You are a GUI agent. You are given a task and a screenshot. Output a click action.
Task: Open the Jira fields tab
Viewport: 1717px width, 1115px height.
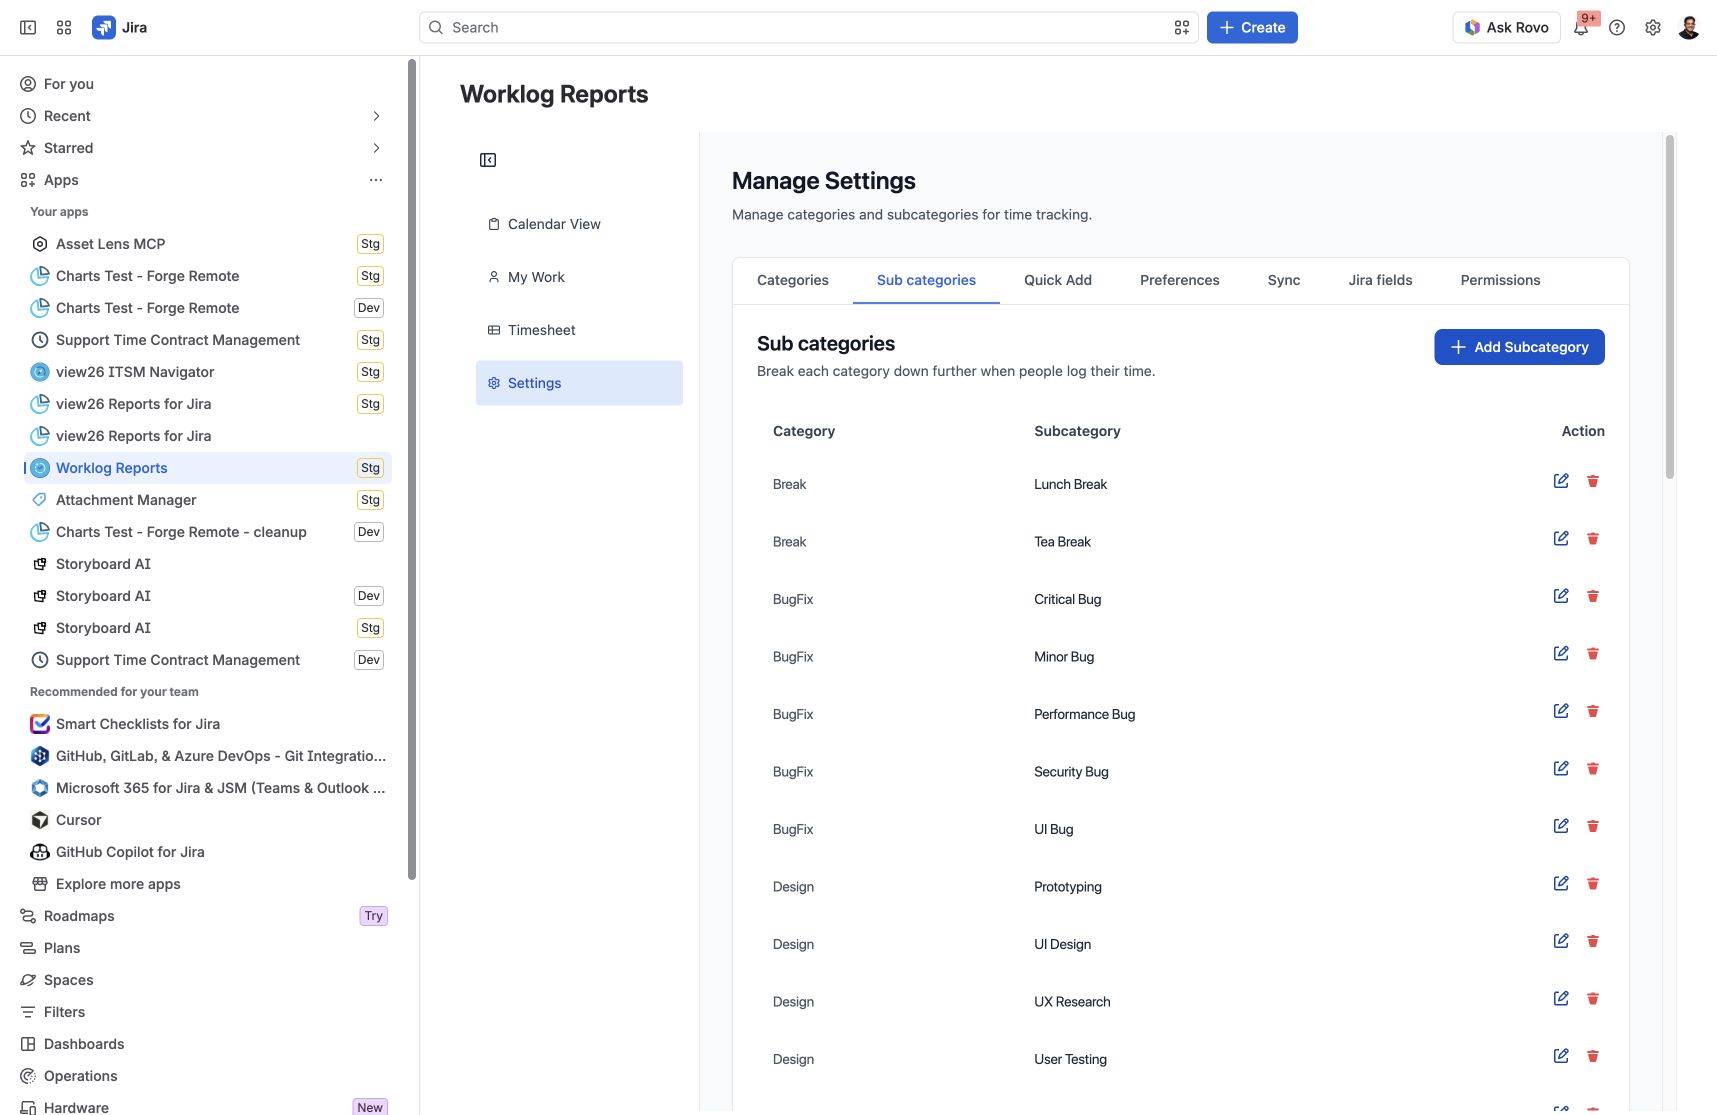coord(1380,280)
